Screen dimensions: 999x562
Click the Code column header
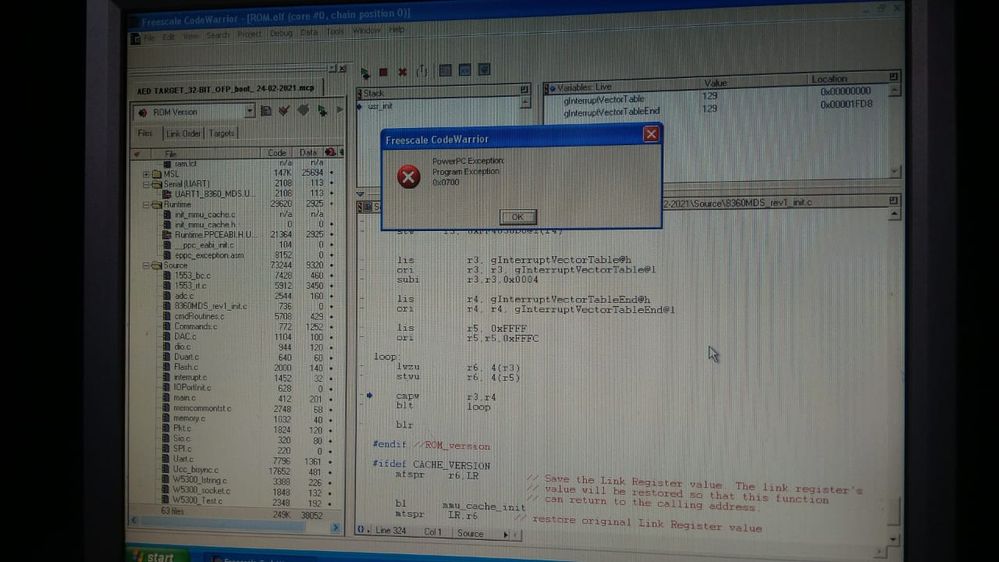[277, 153]
